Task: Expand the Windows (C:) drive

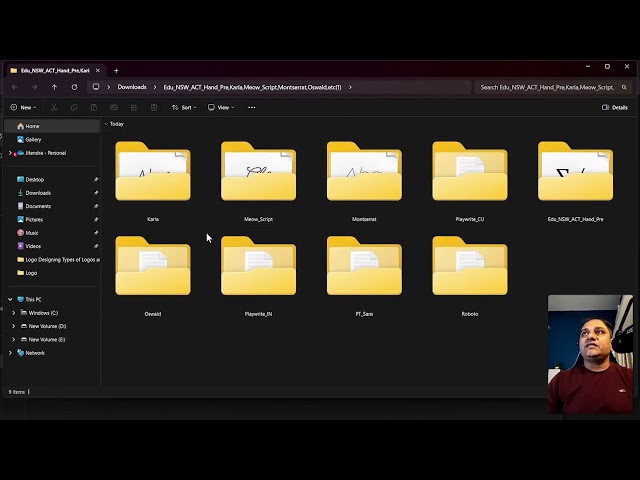Action: coord(13,313)
